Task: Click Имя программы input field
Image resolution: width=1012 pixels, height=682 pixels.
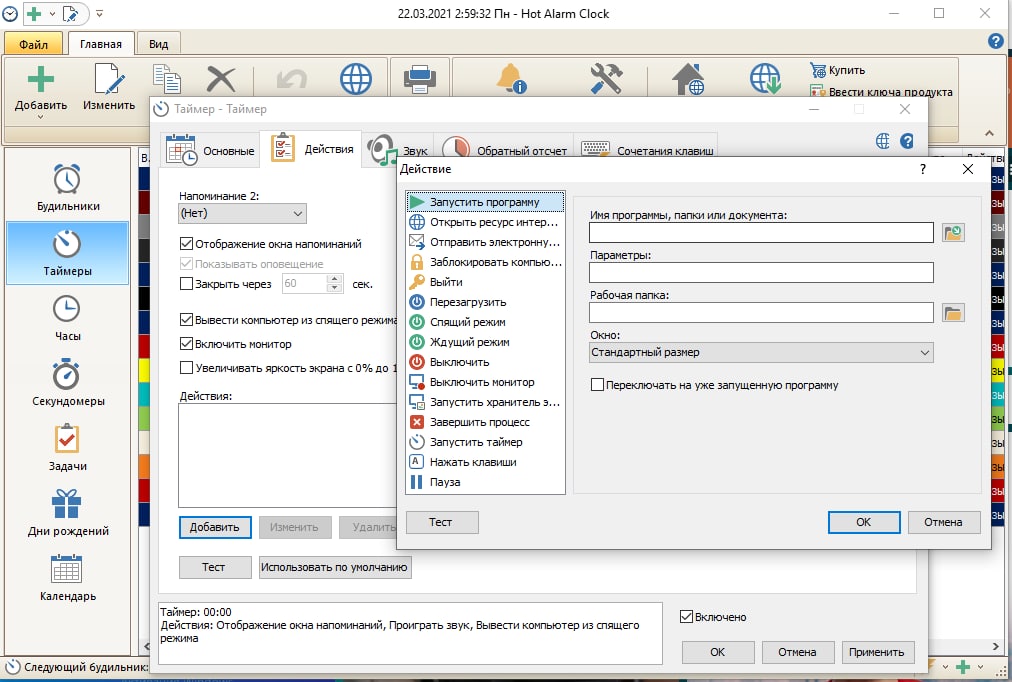Action: click(x=761, y=233)
